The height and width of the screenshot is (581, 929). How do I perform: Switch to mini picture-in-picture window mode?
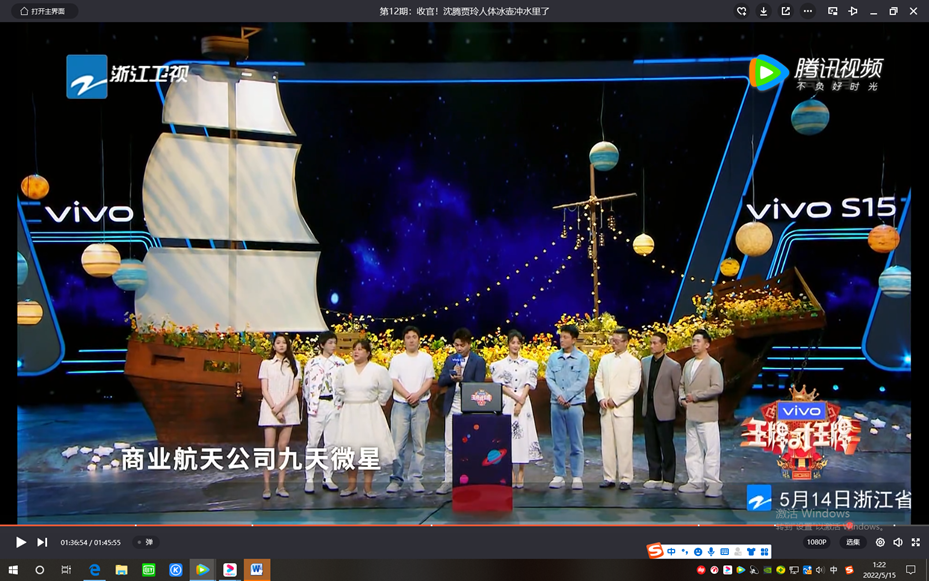coord(832,11)
